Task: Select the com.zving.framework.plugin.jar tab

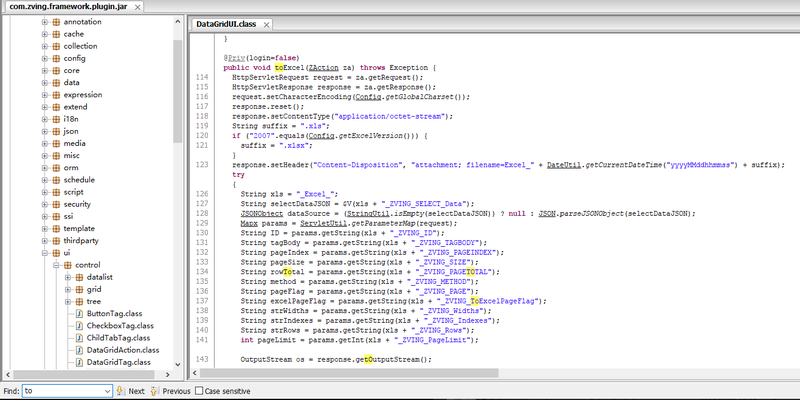Action: 66,7
